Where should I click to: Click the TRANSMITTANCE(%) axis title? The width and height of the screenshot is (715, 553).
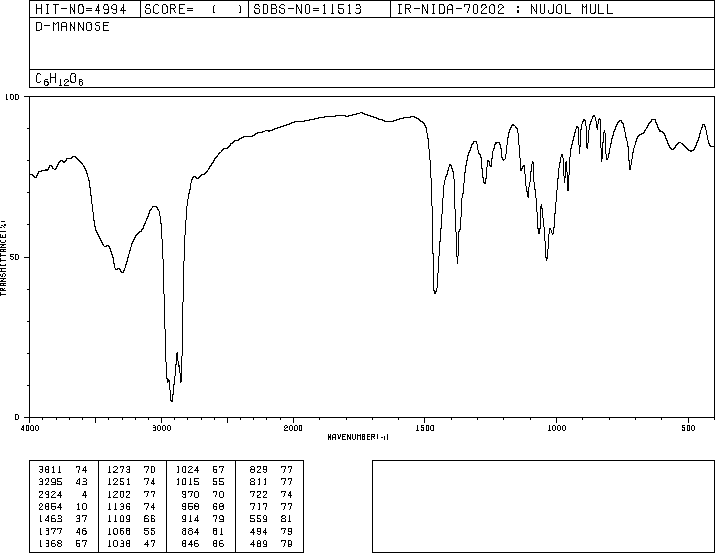click(3, 258)
